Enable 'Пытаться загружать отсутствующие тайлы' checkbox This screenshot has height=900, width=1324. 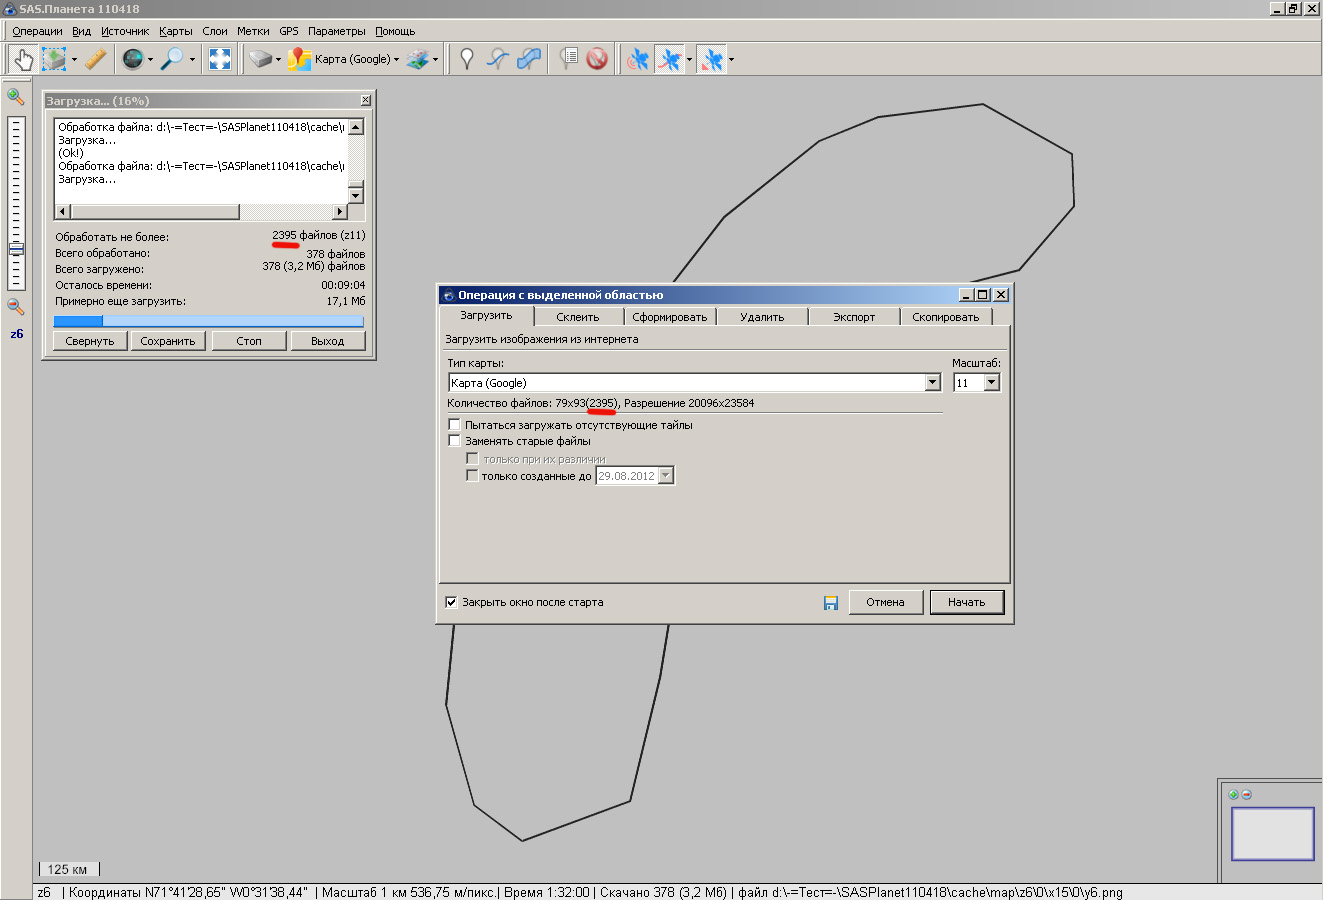455,425
